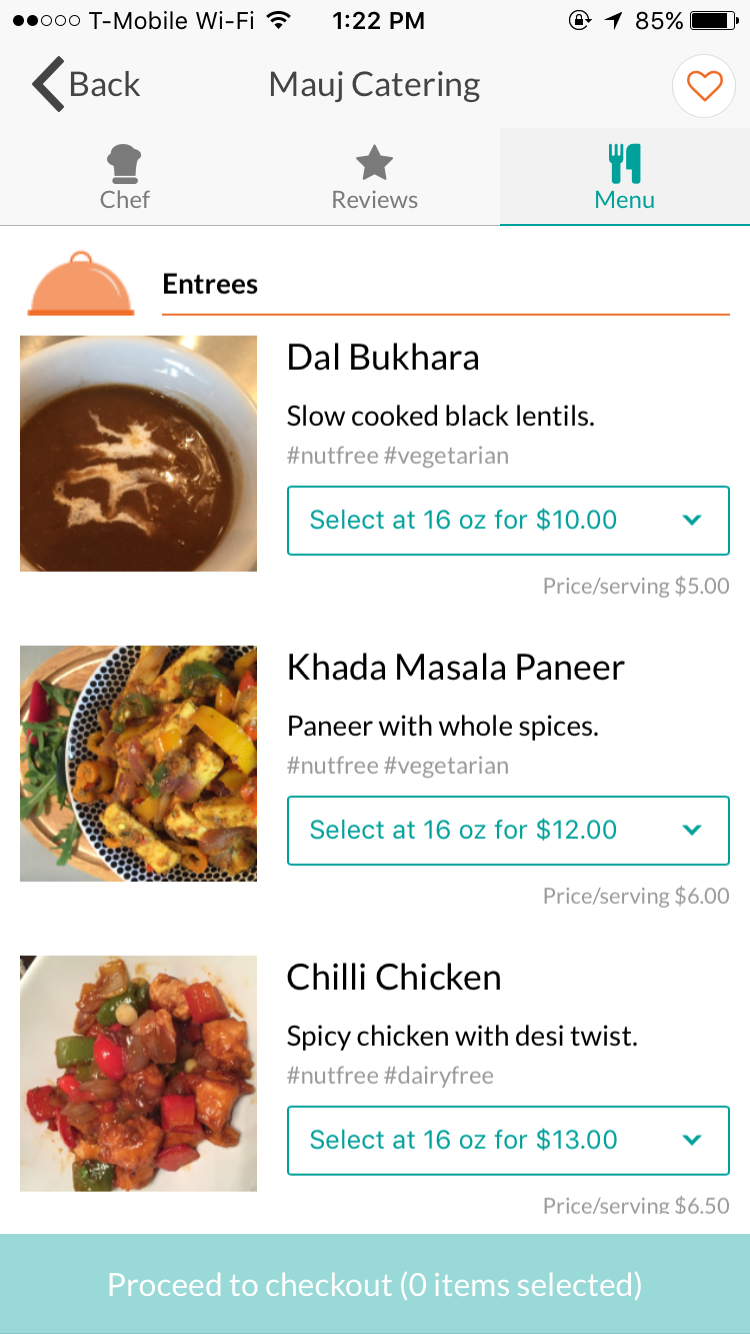The height and width of the screenshot is (1334, 750).
Task: Tap the back arrow icon
Action: pos(47,85)
